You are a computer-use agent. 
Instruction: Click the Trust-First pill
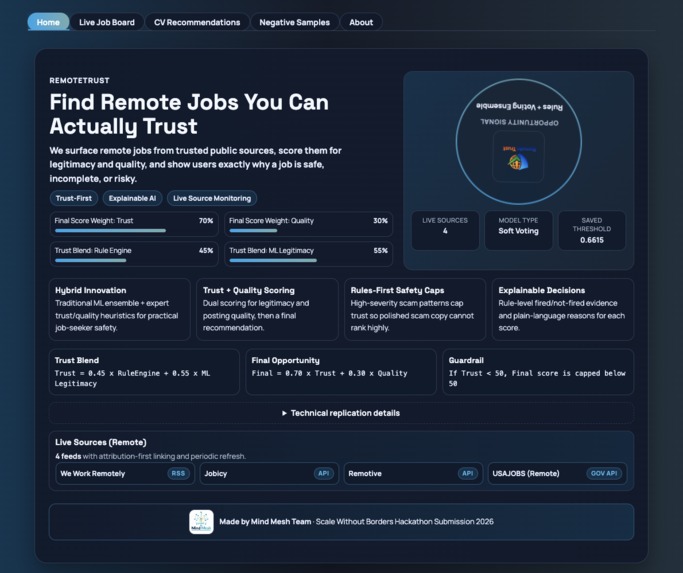pos(74,198)
